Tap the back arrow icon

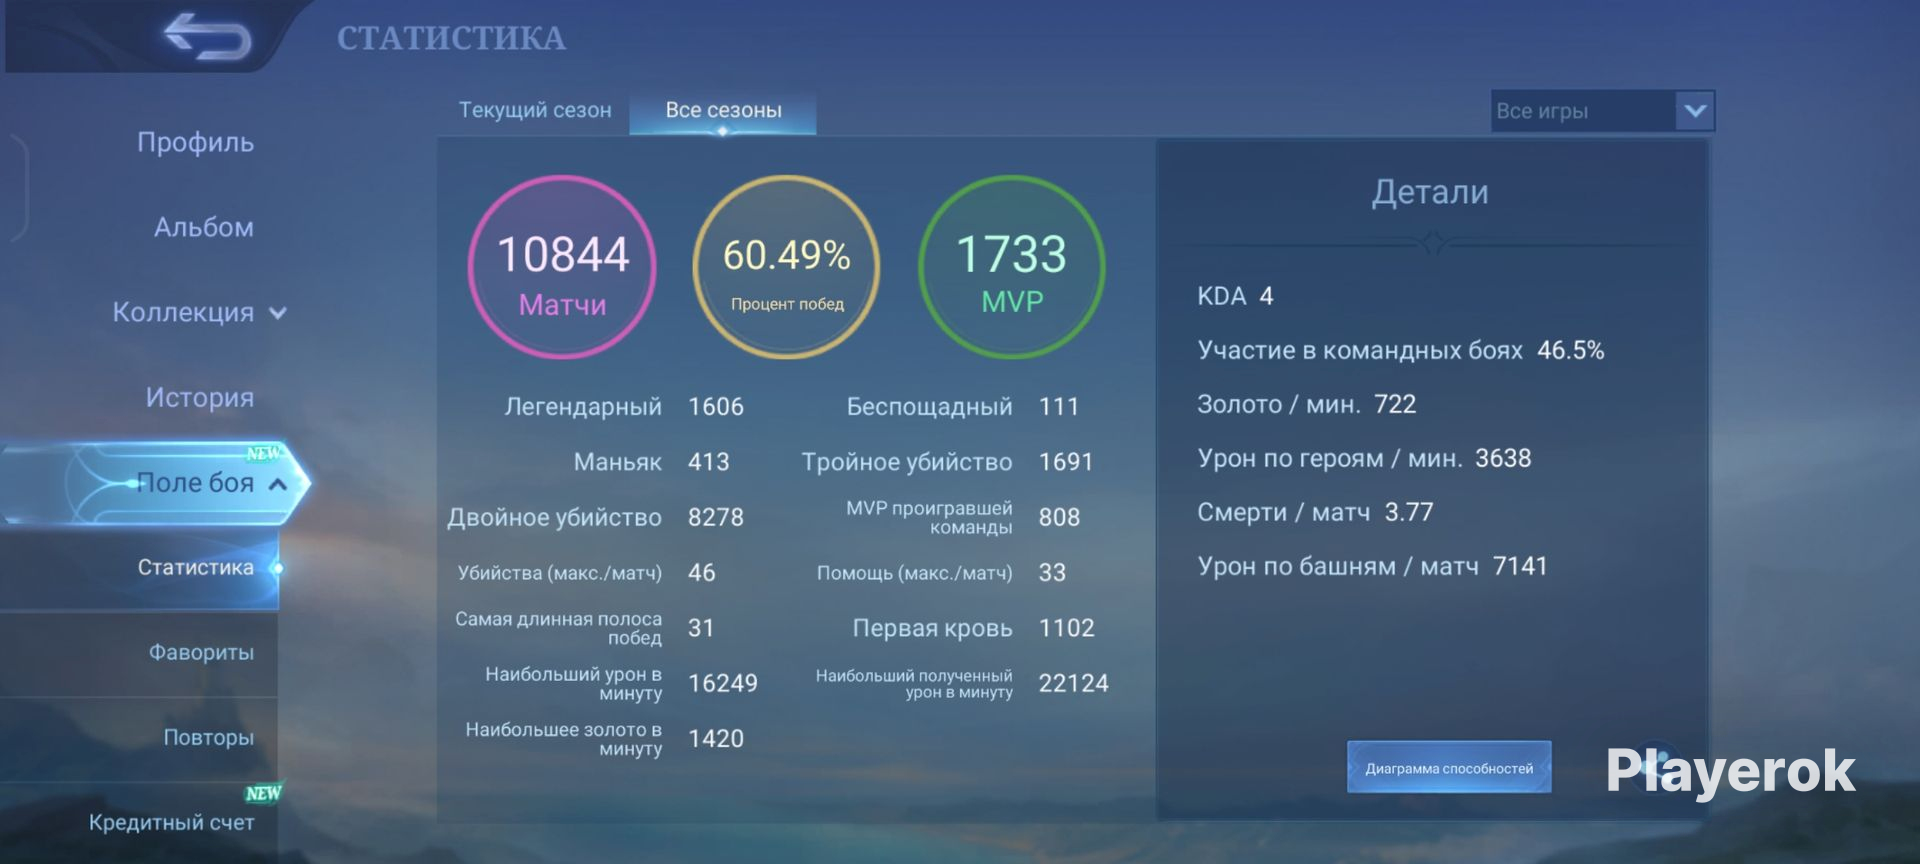tap(208, 36)
